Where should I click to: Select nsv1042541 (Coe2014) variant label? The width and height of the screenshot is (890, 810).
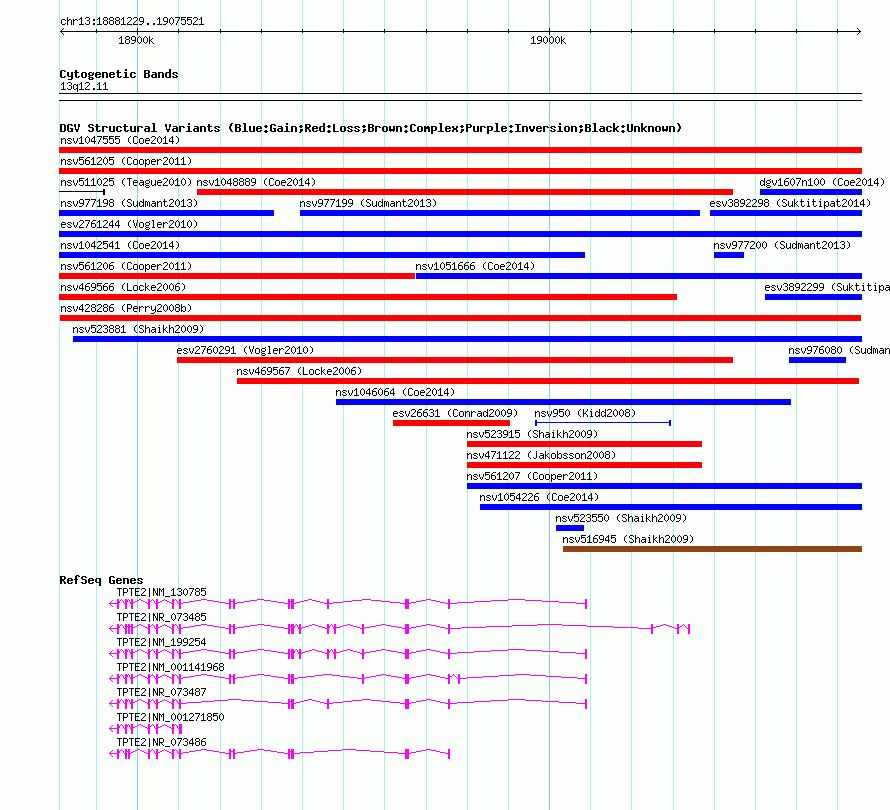120,245
